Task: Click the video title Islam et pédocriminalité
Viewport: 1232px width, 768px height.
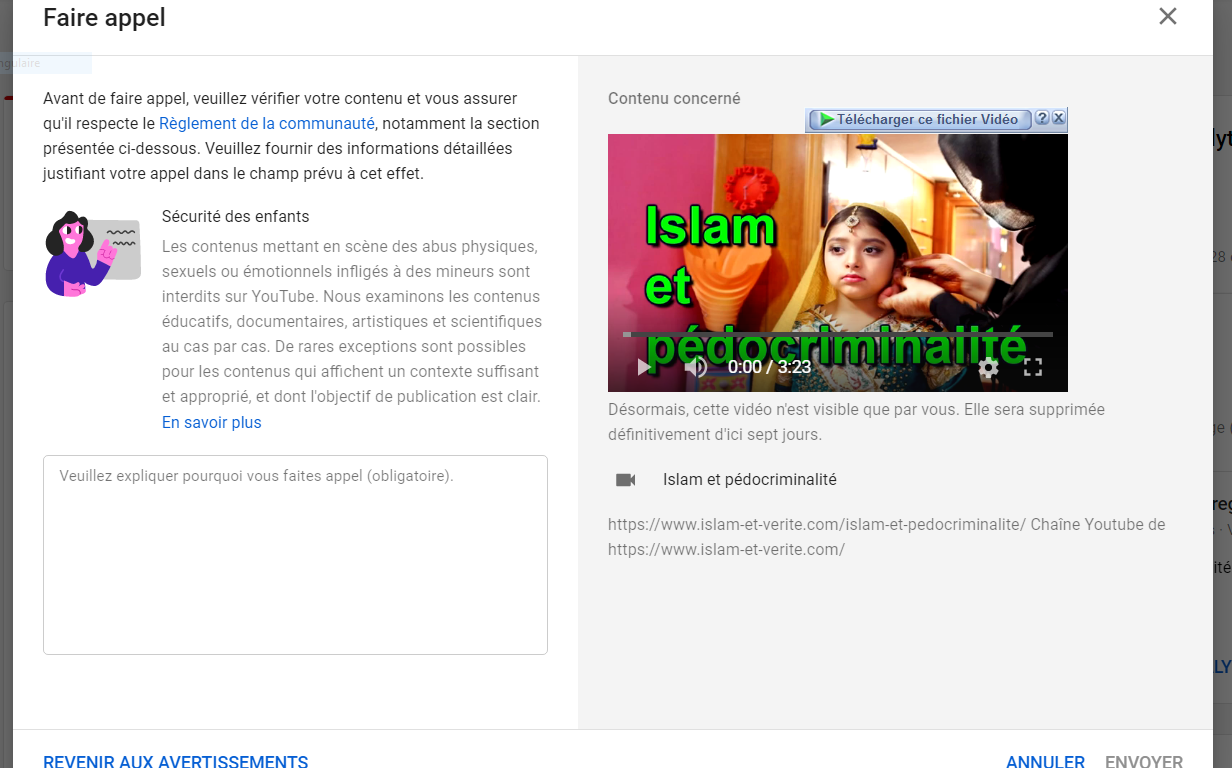Action: [x=750, y=480]
